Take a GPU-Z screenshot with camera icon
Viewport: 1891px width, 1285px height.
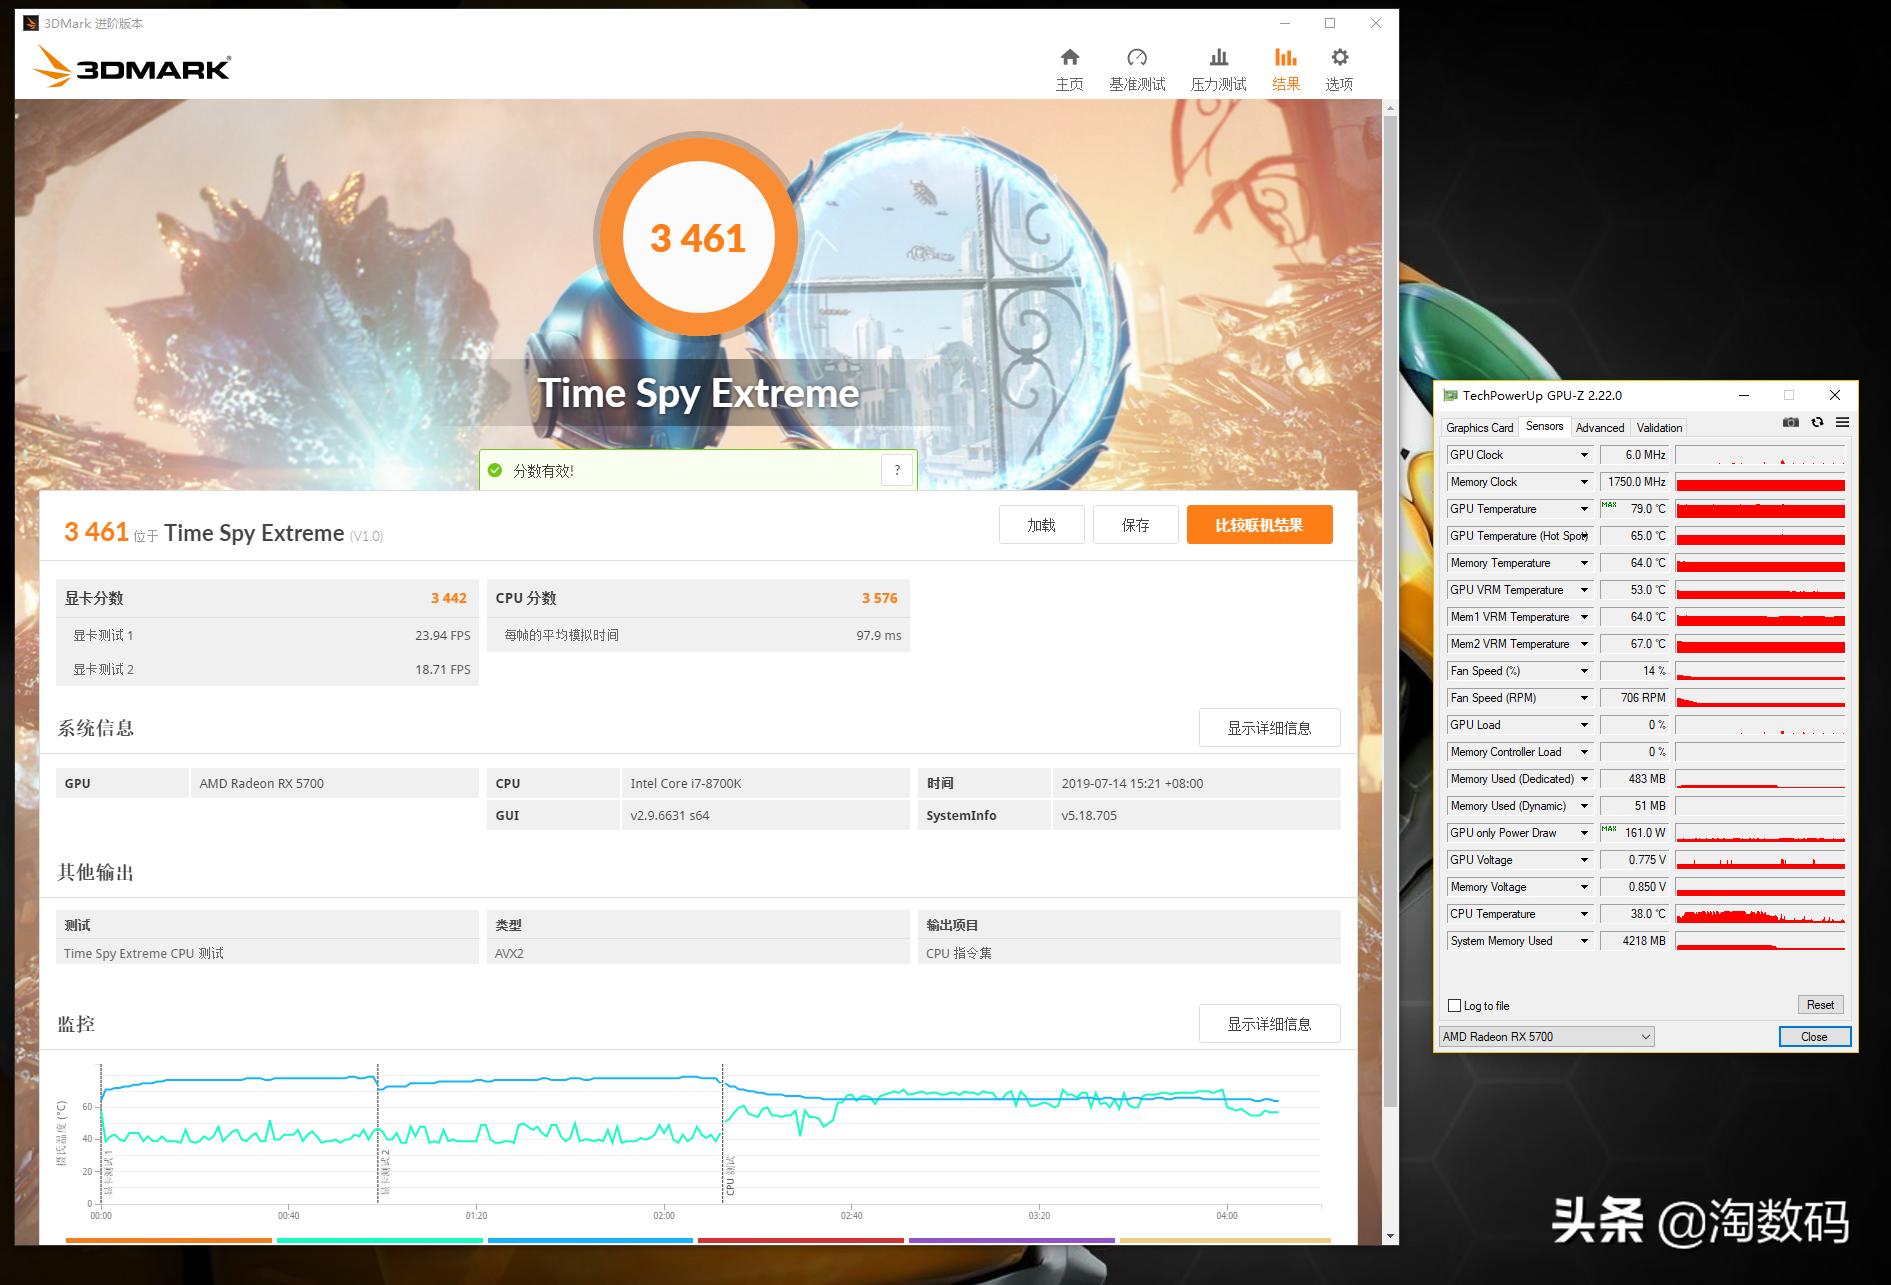pos(1791,422)
